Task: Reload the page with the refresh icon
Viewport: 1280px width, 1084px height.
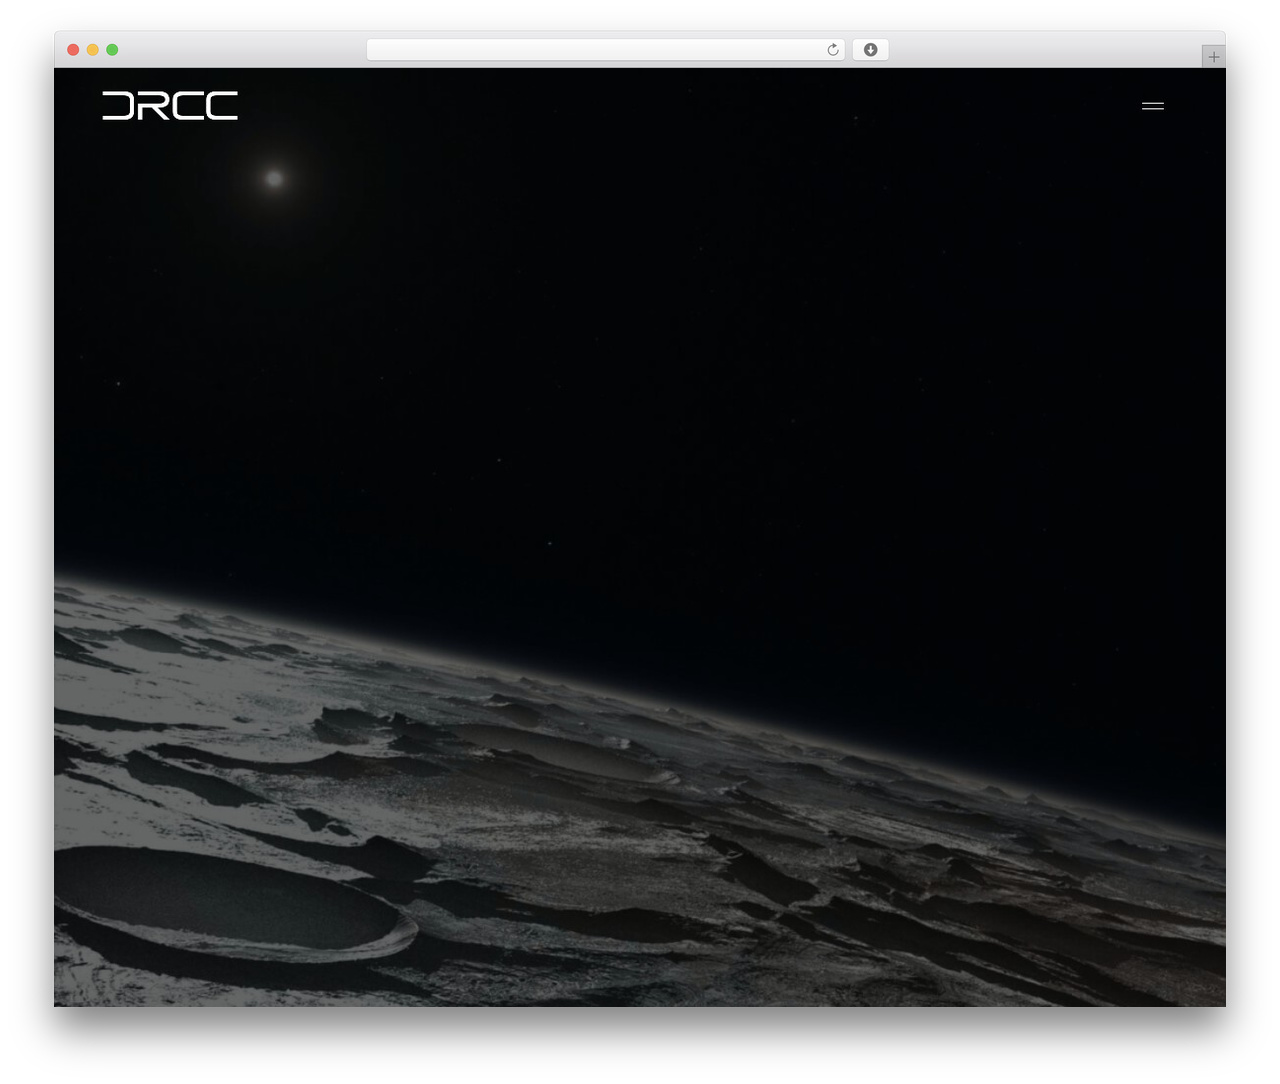Action: (832, 50)
